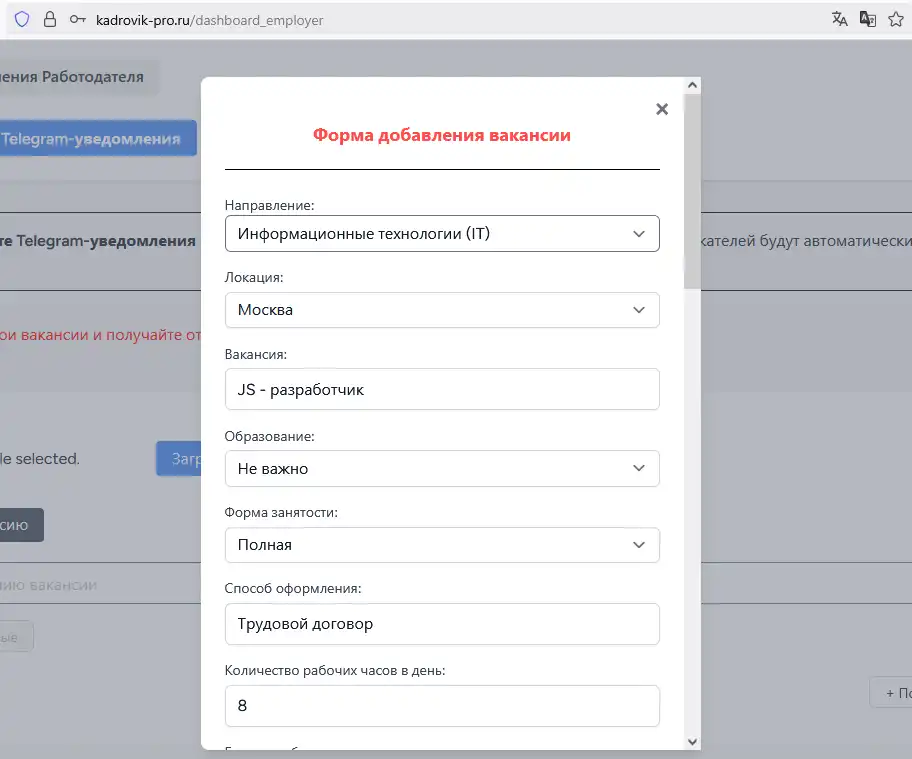Click the Форма добавления вакансии heading
The height and width of the screenshot is (759, 912).
coord(441,135)
